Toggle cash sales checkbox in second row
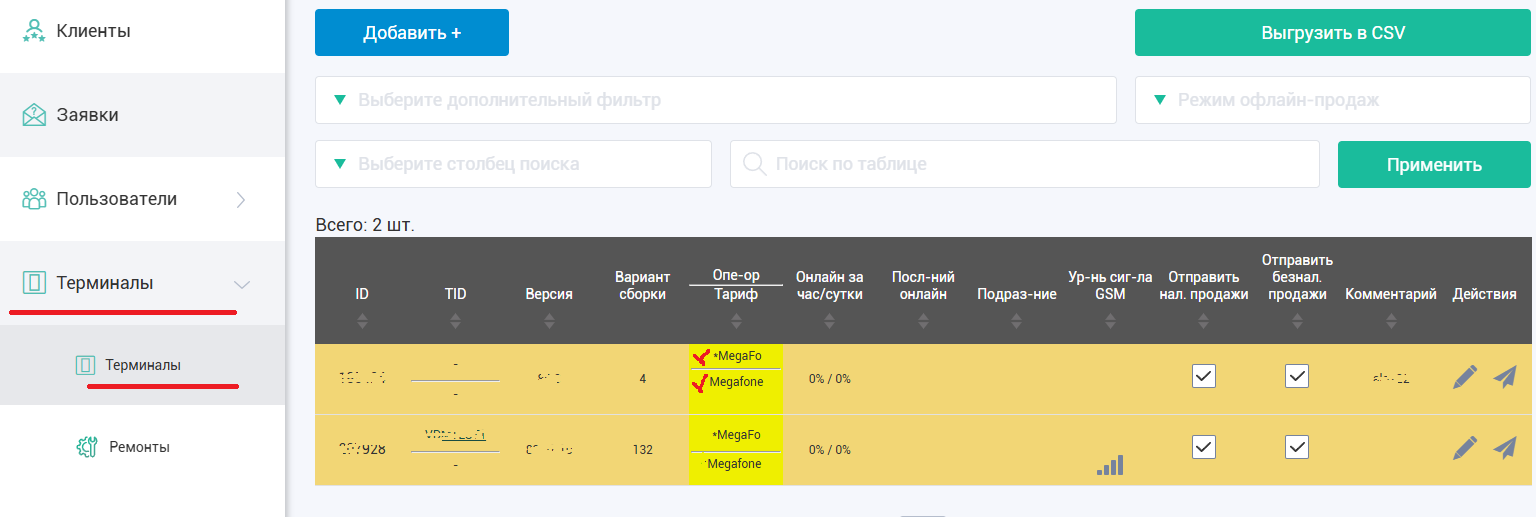The image size is (1536, 517). click(x=1204, y=447)
